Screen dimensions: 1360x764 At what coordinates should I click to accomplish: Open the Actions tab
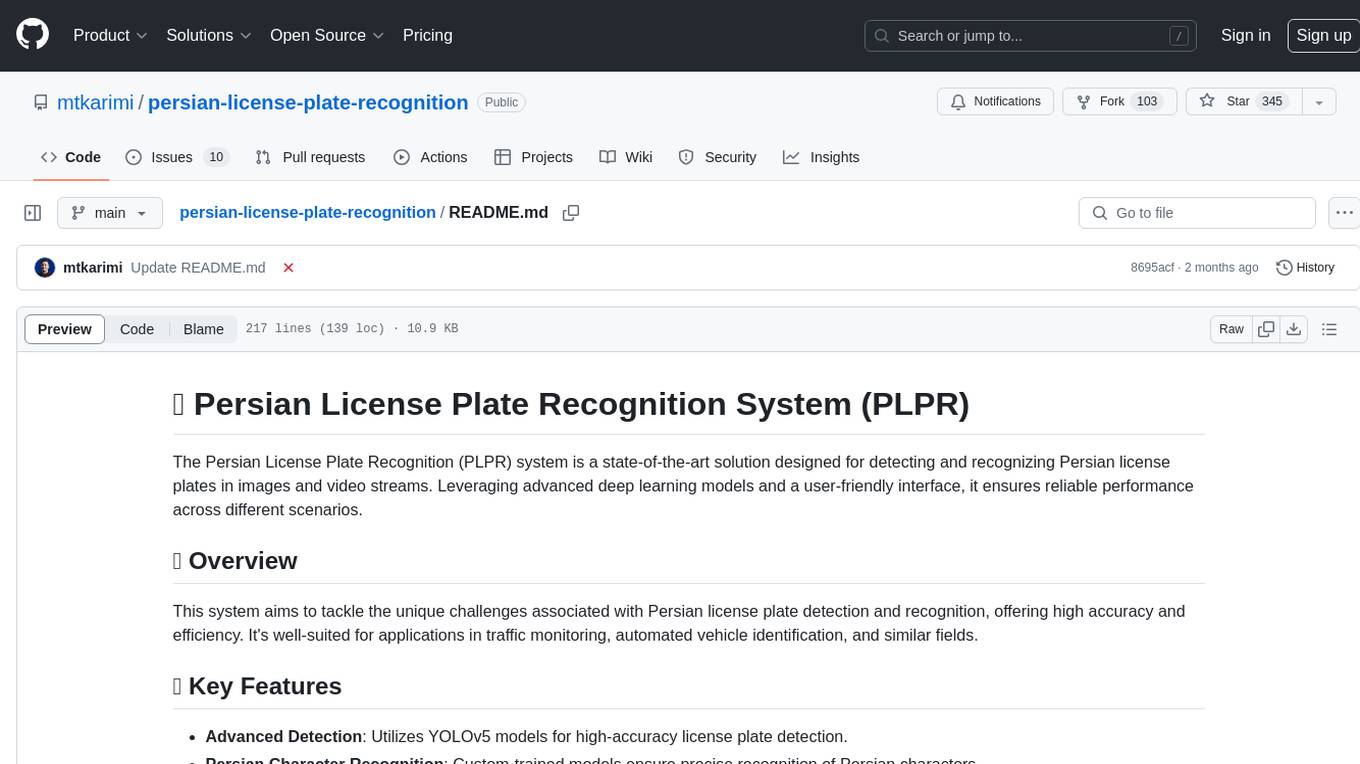pyautogui.click(x=430, y=157)
